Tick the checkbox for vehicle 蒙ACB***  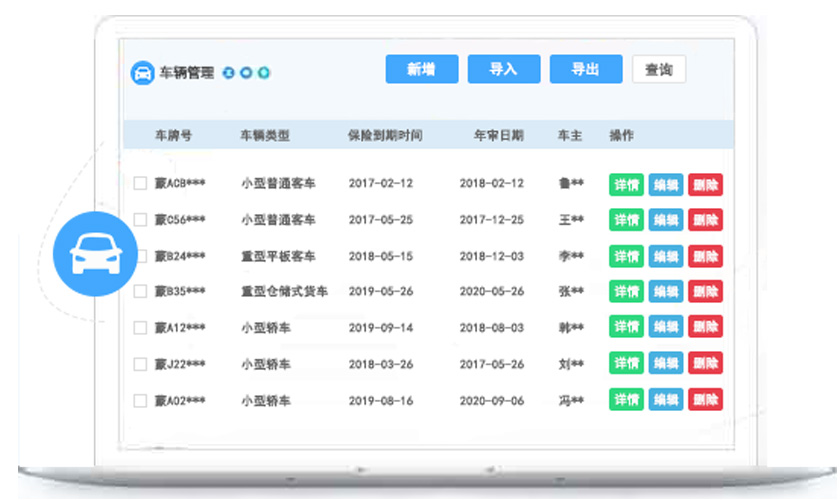click(140, 183)
